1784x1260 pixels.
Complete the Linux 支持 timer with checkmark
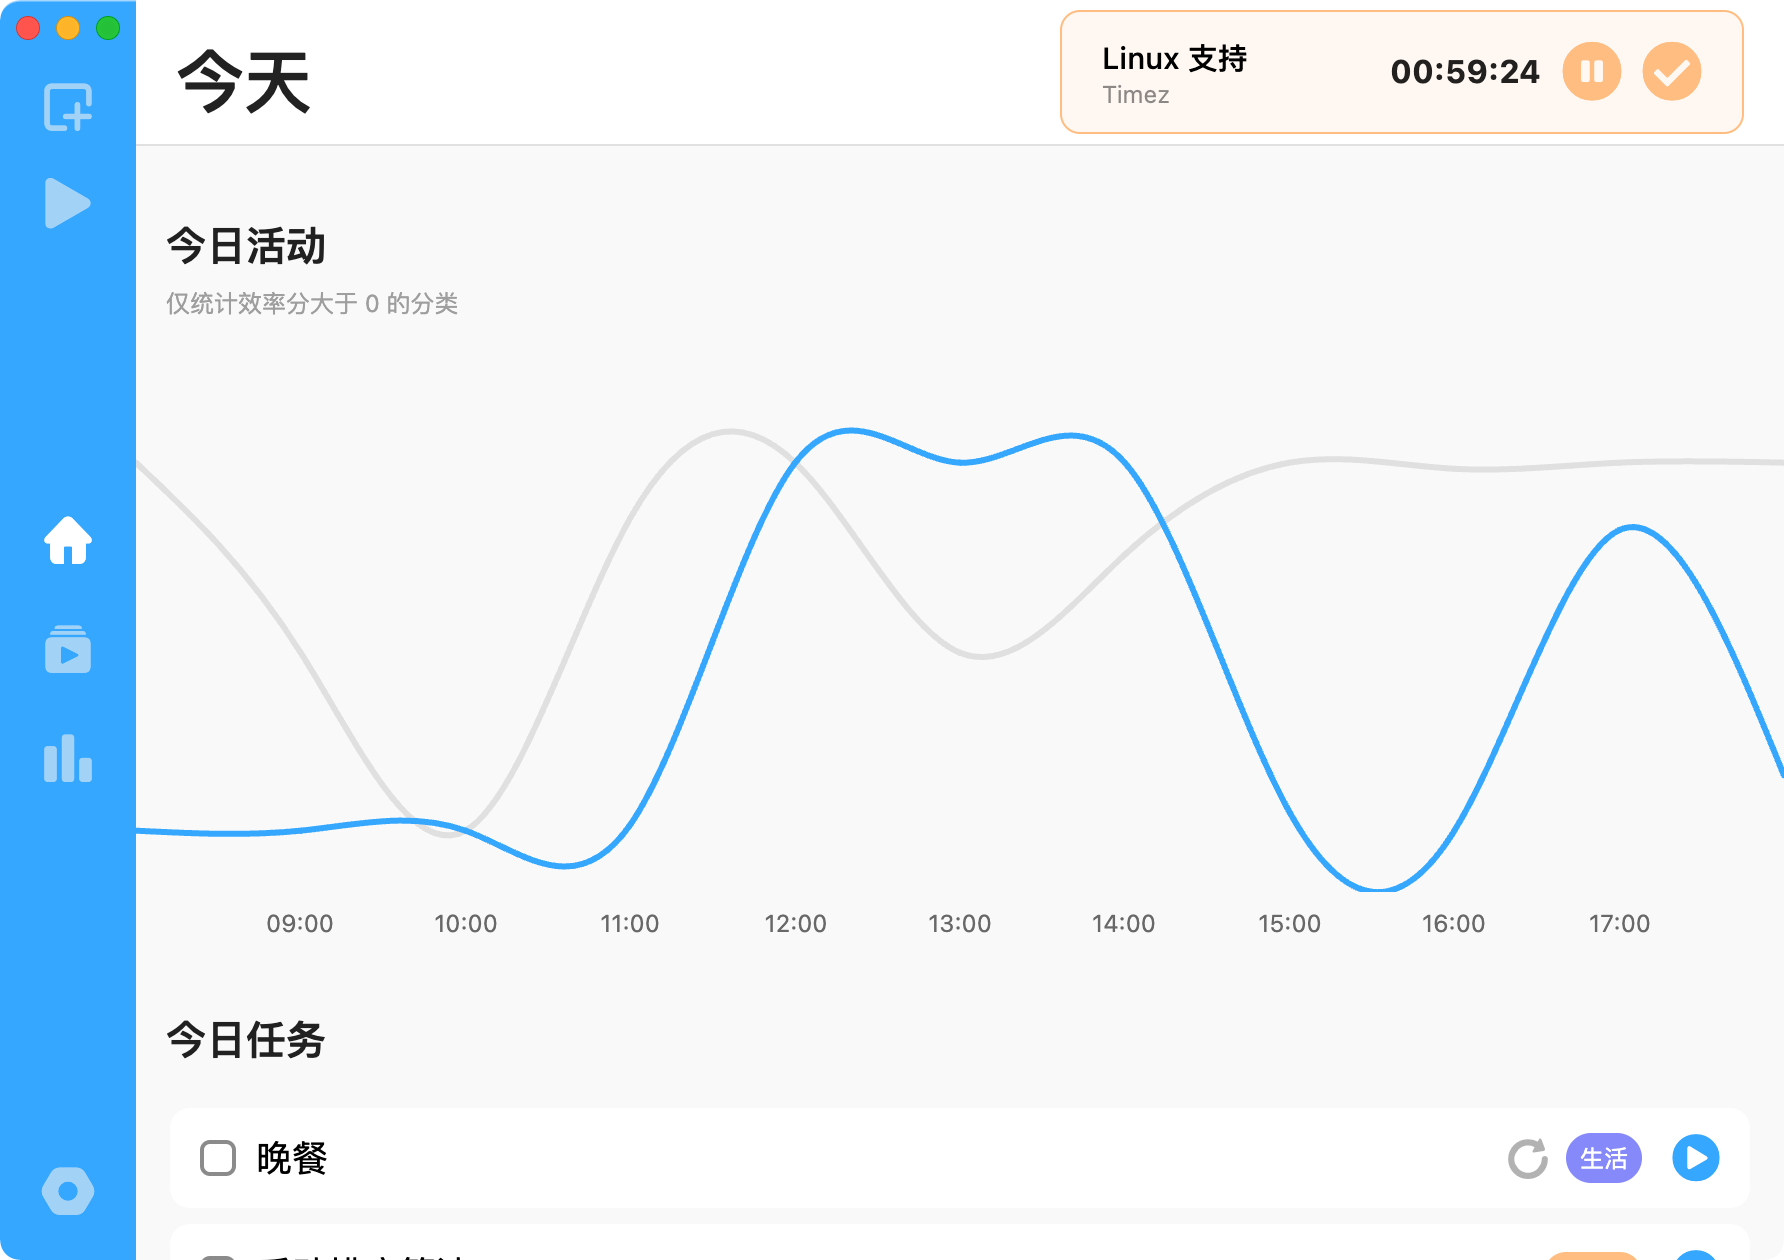point(1672,72)
